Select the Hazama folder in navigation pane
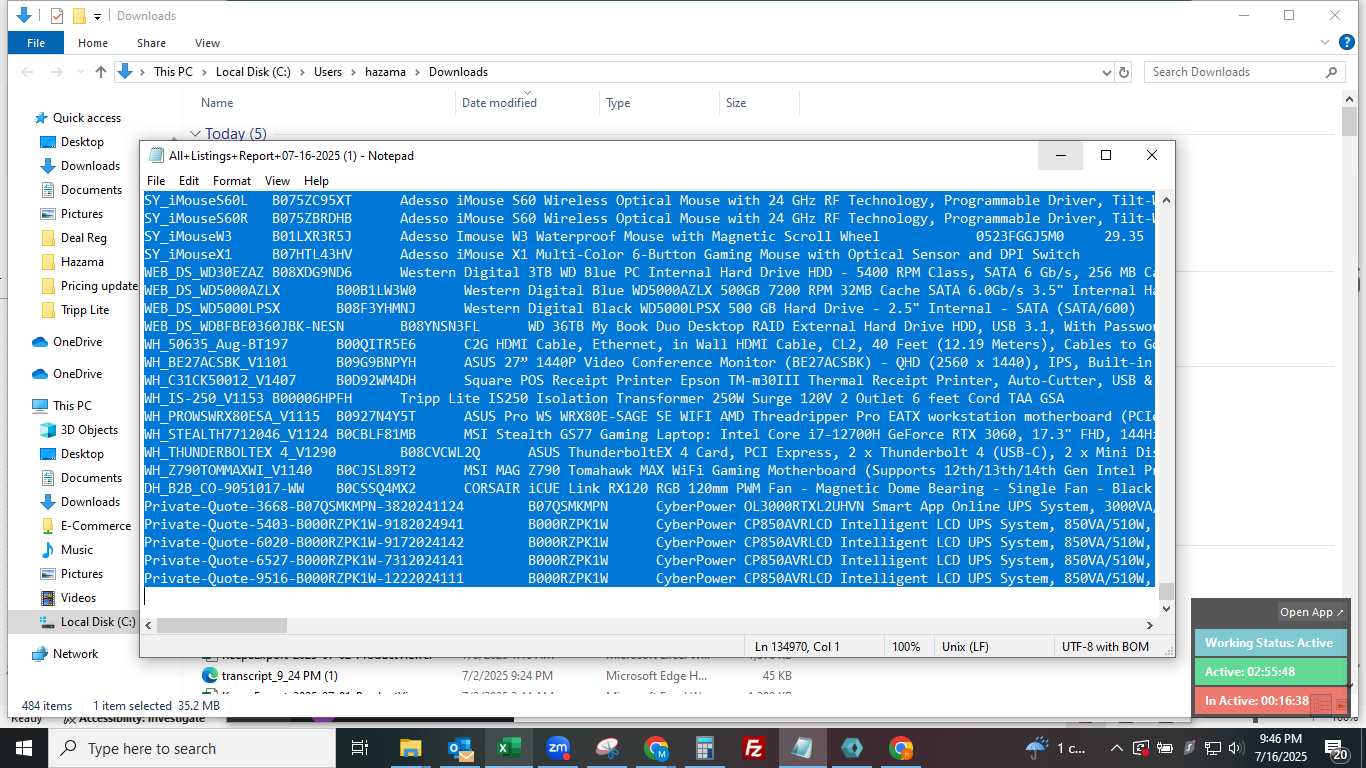1366x768 pixels. pyautogui.click(x=82, y=262)
